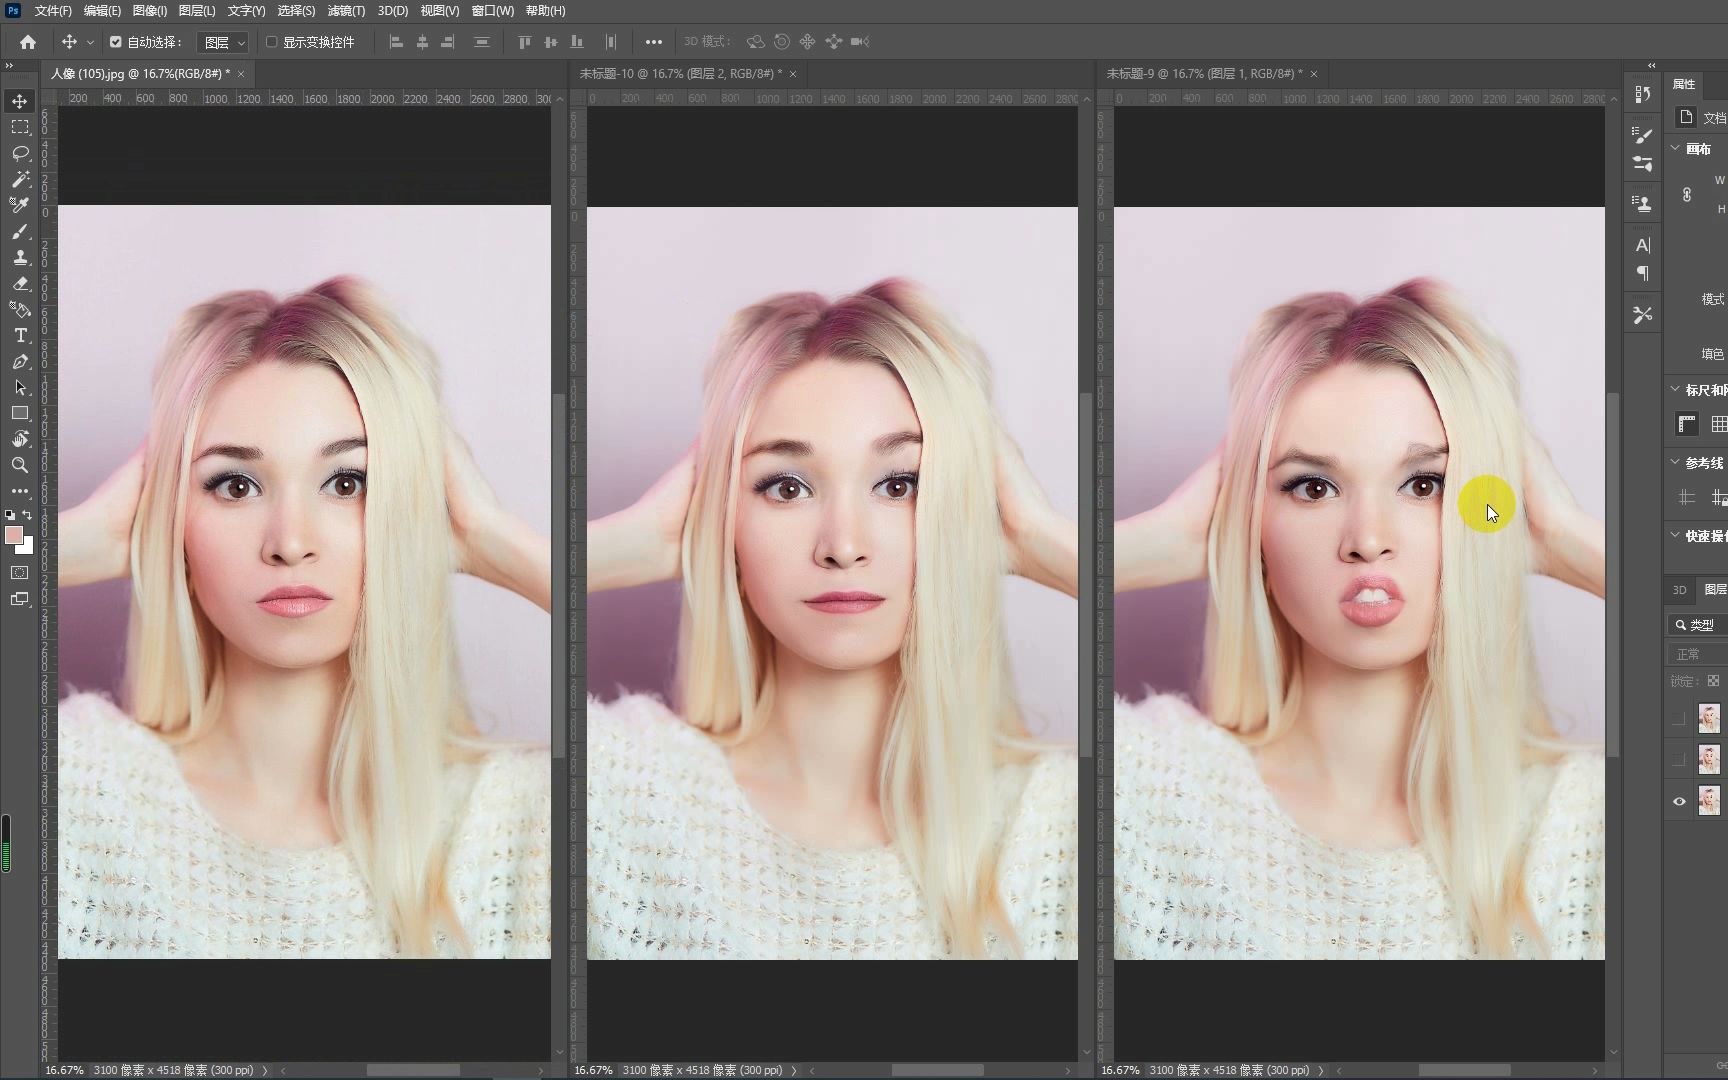Select the Brush tool
The image size is (1728, 1080).
coord(19,231)
